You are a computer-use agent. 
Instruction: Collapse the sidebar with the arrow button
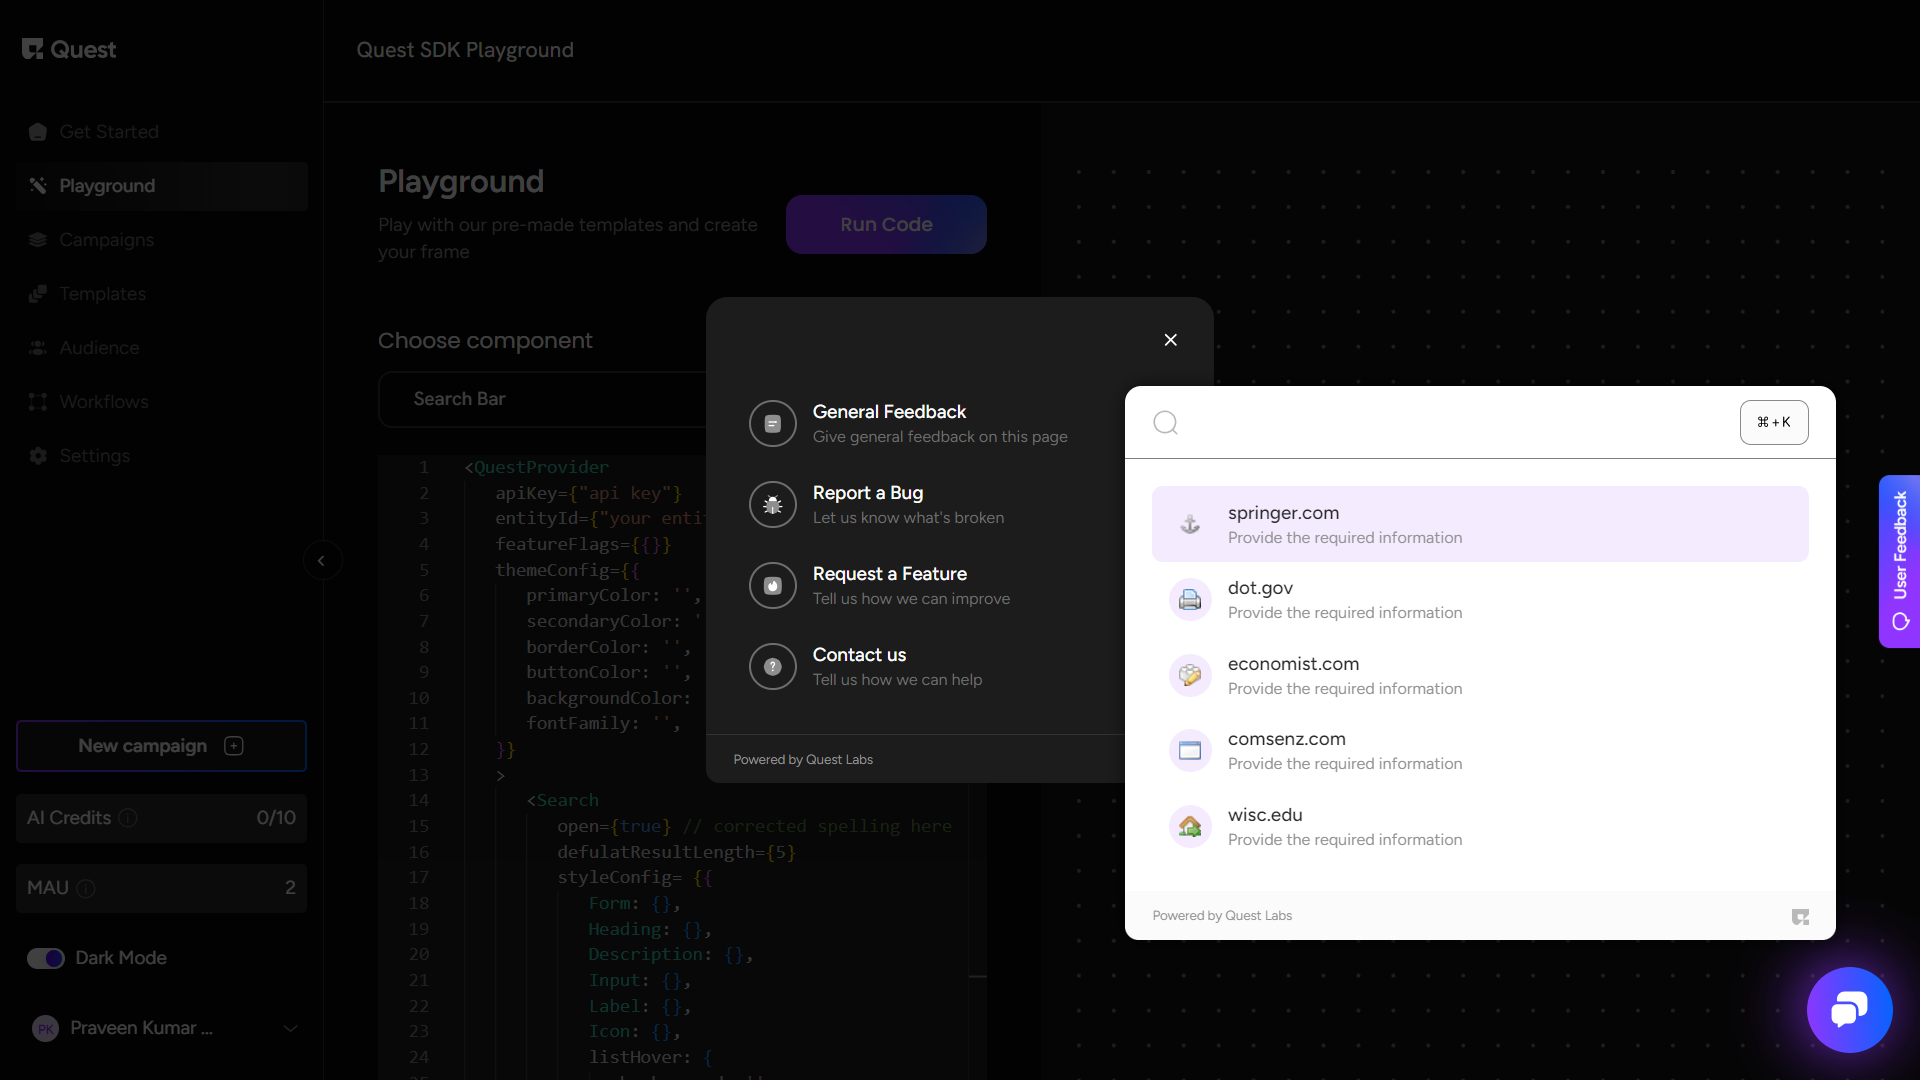pyautogui.click(x=321, y=560)
